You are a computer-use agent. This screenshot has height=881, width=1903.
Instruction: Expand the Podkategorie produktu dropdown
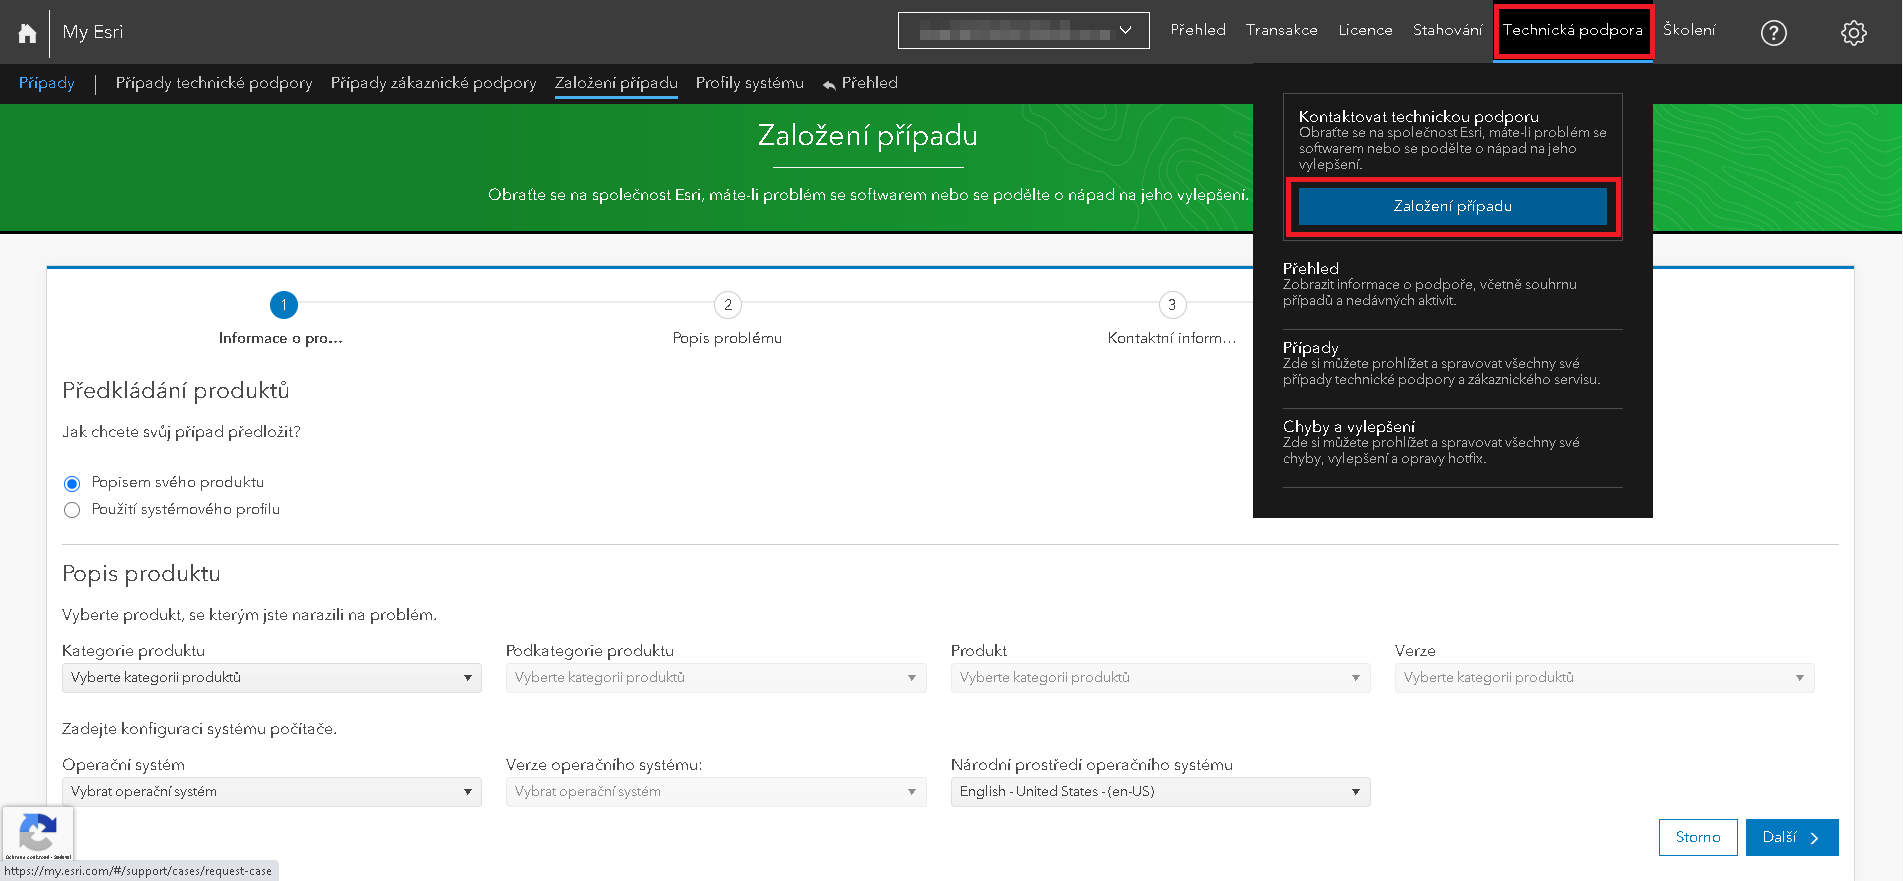point(715,678)
